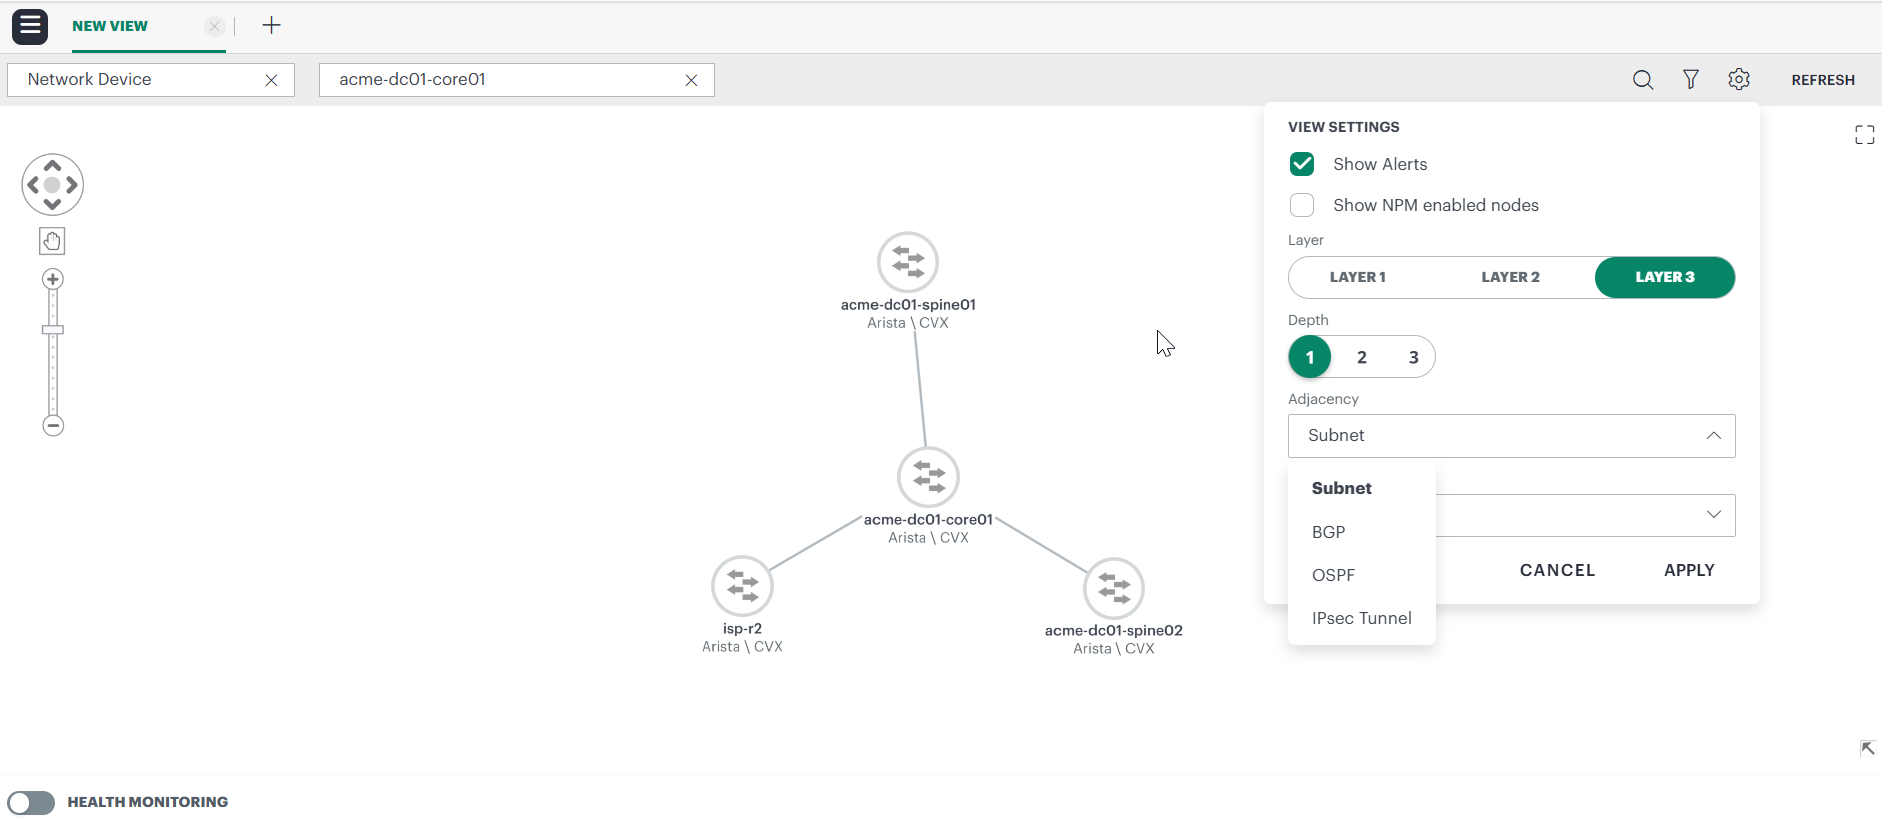1882x828 pixels.
Task: Toggle the Health Monitoring switch
Action: [x=31, y=802]
